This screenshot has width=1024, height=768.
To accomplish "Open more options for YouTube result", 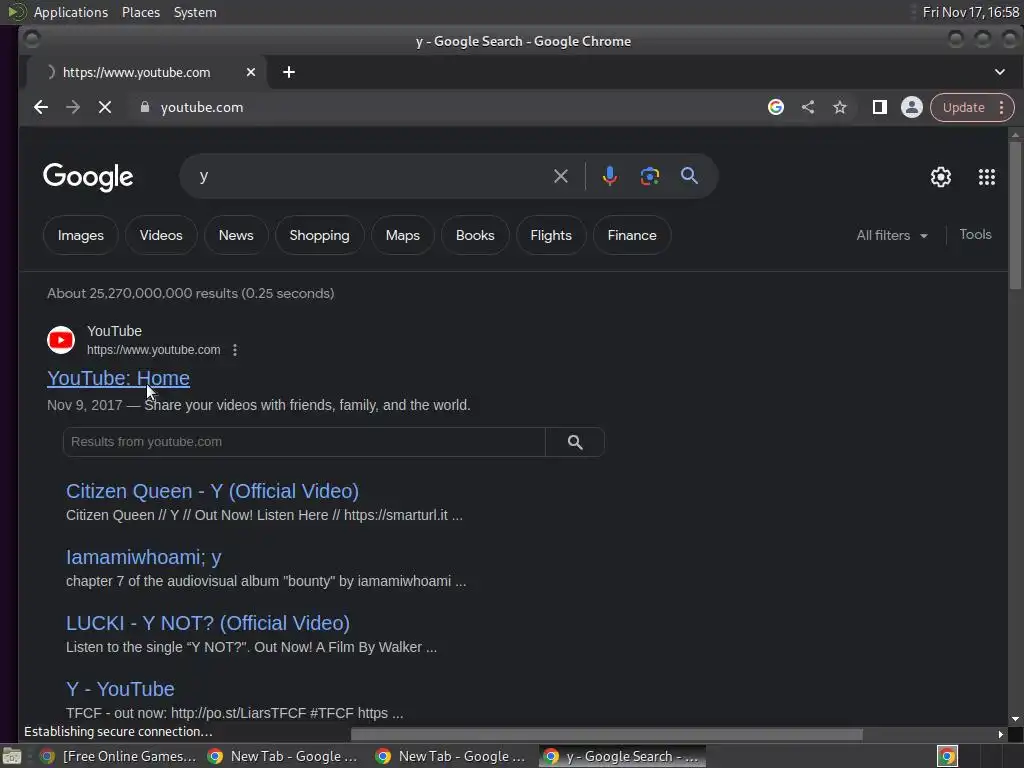I will coord(235,350).
